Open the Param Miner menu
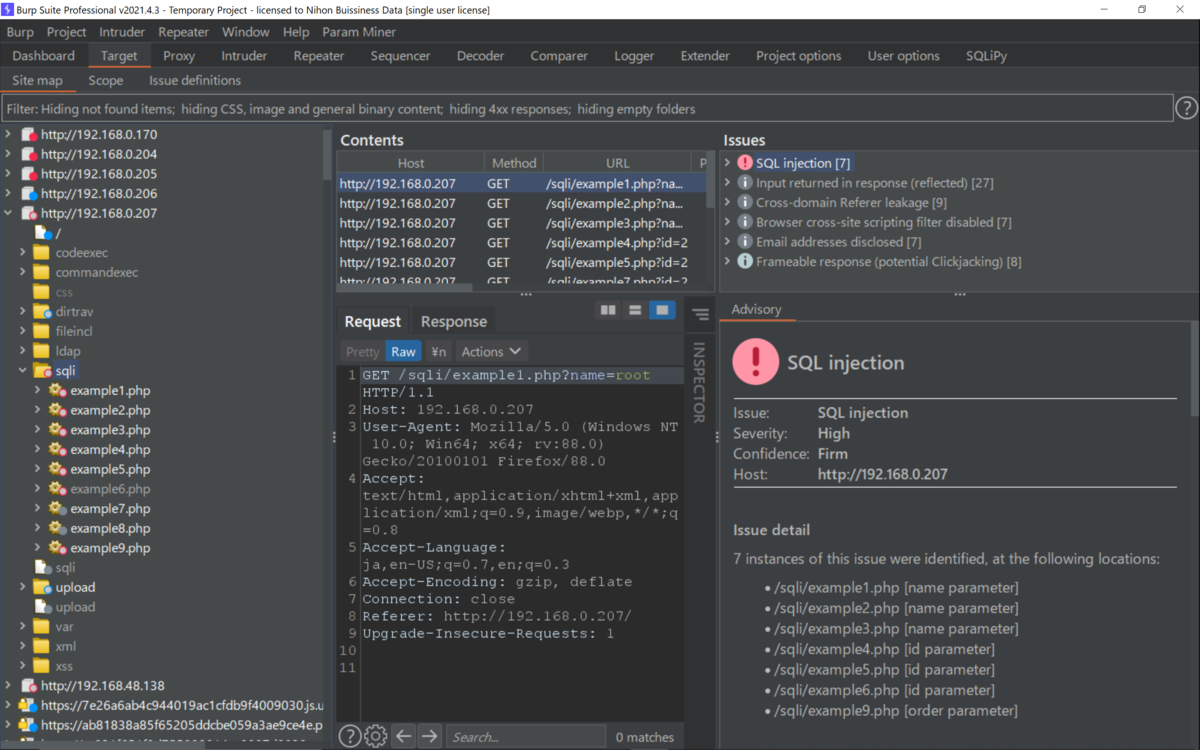The width and height of the screenshot is (1200, 750). tap(359, 32)
